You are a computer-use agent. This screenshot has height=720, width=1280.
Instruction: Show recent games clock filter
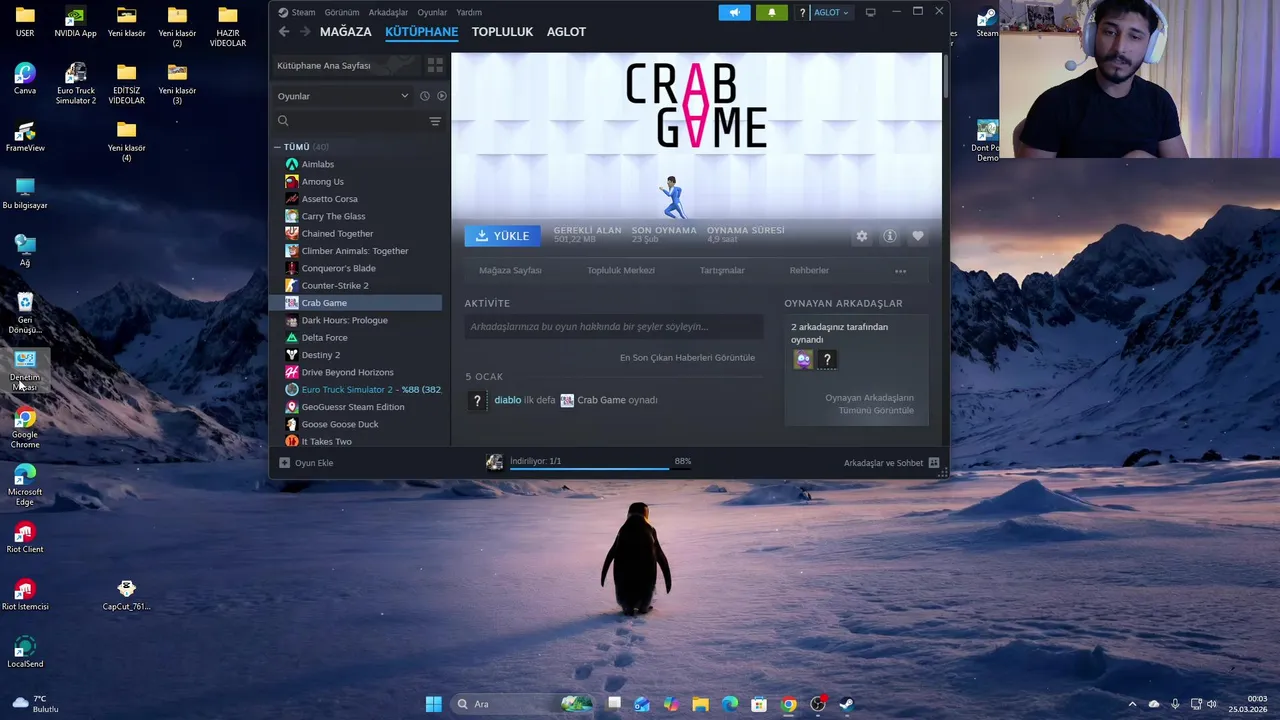pyautogui.click(x=424, y=96)
